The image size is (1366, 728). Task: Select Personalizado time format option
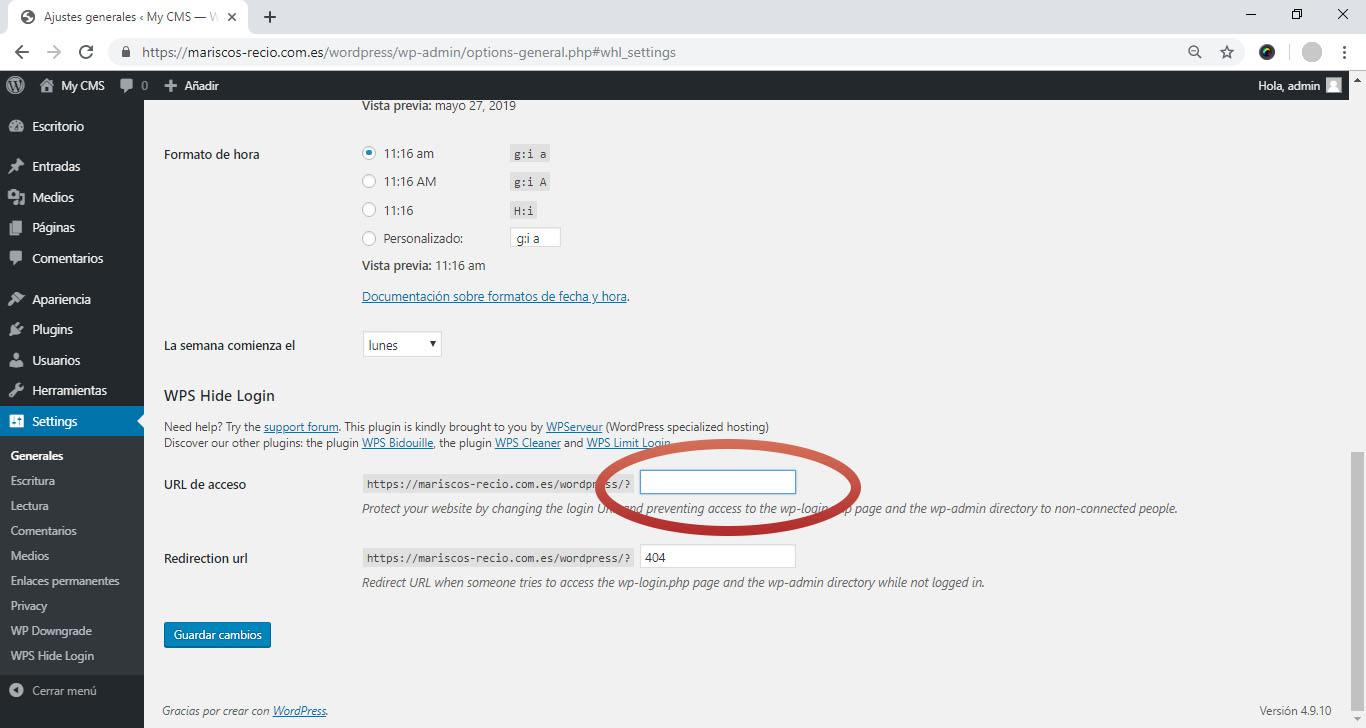click(369, 238)
